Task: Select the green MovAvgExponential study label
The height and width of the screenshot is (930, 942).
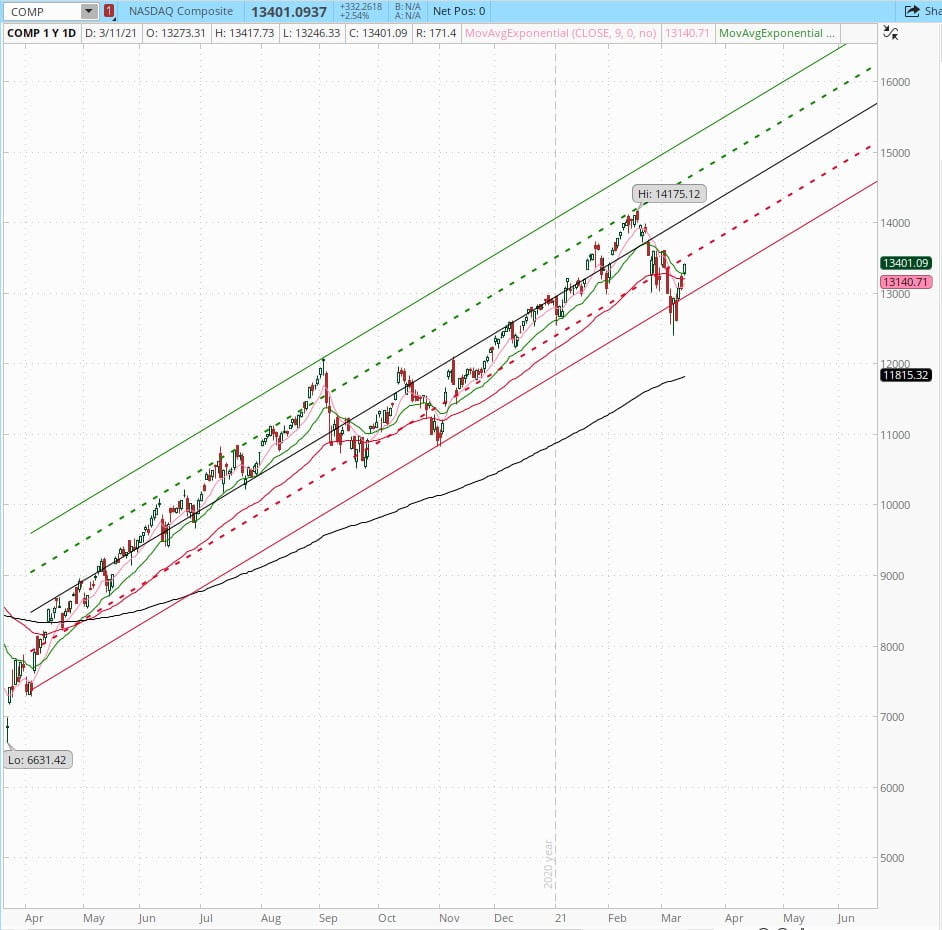Action: click(x=783, y=33)
